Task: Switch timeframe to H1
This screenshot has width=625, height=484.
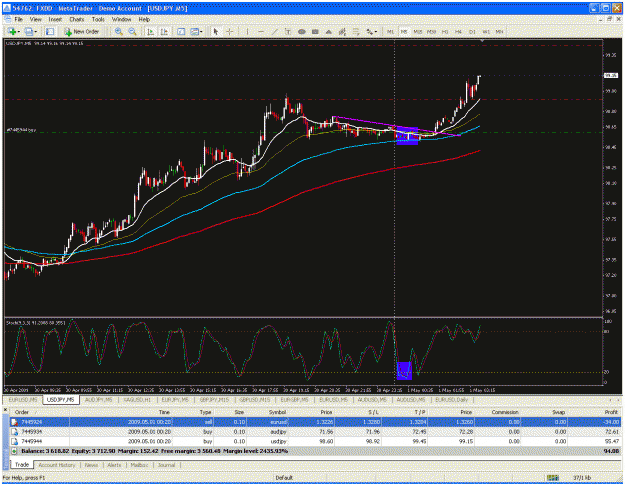Action: pyautogui.click(x=445, y=31)
